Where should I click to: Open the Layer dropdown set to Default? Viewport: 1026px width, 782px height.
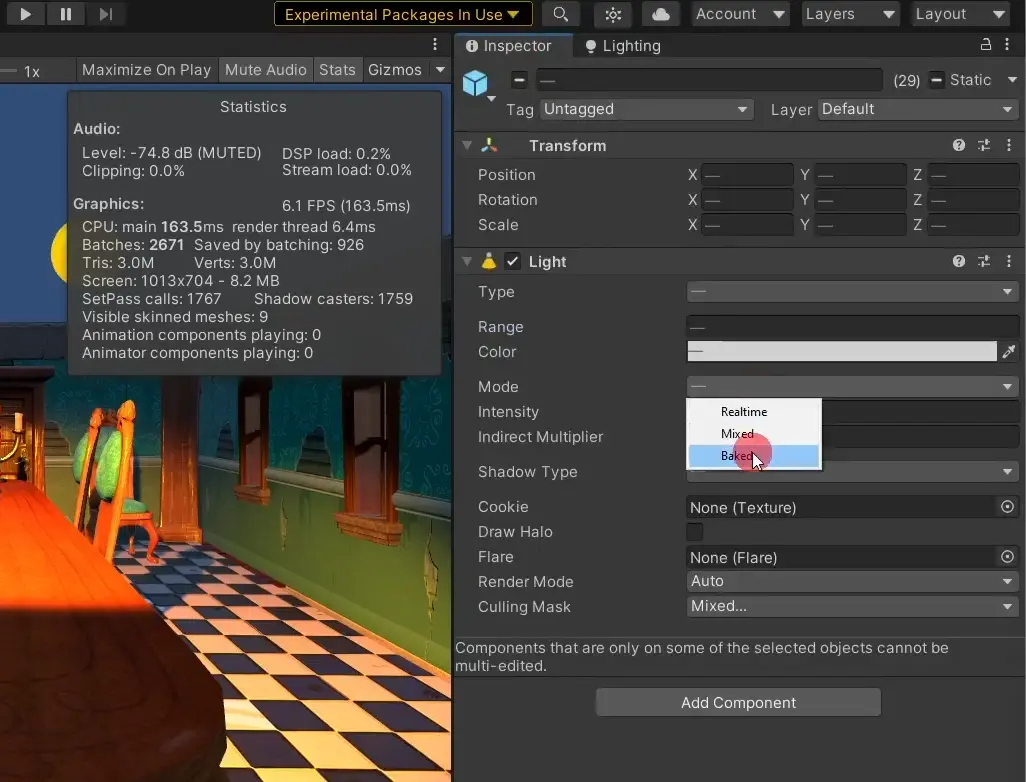pos(918,109)
